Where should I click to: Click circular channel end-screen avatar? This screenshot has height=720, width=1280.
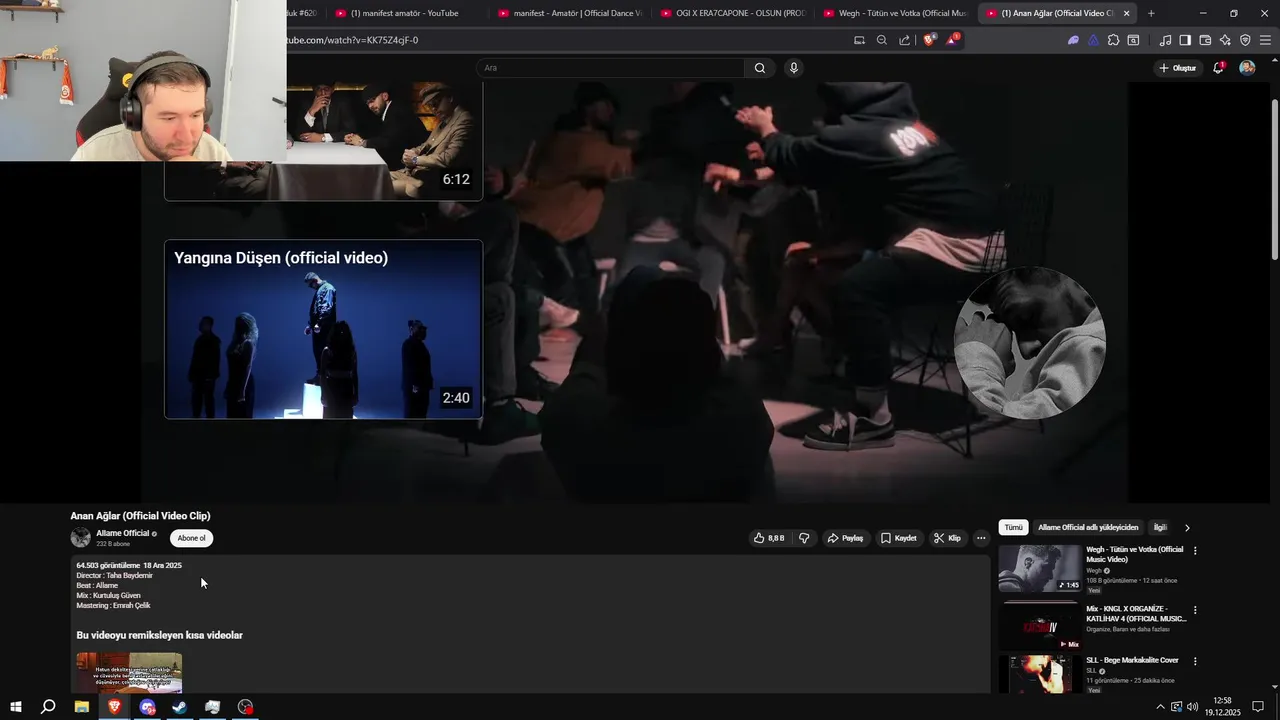click(x=1030, y=343)
